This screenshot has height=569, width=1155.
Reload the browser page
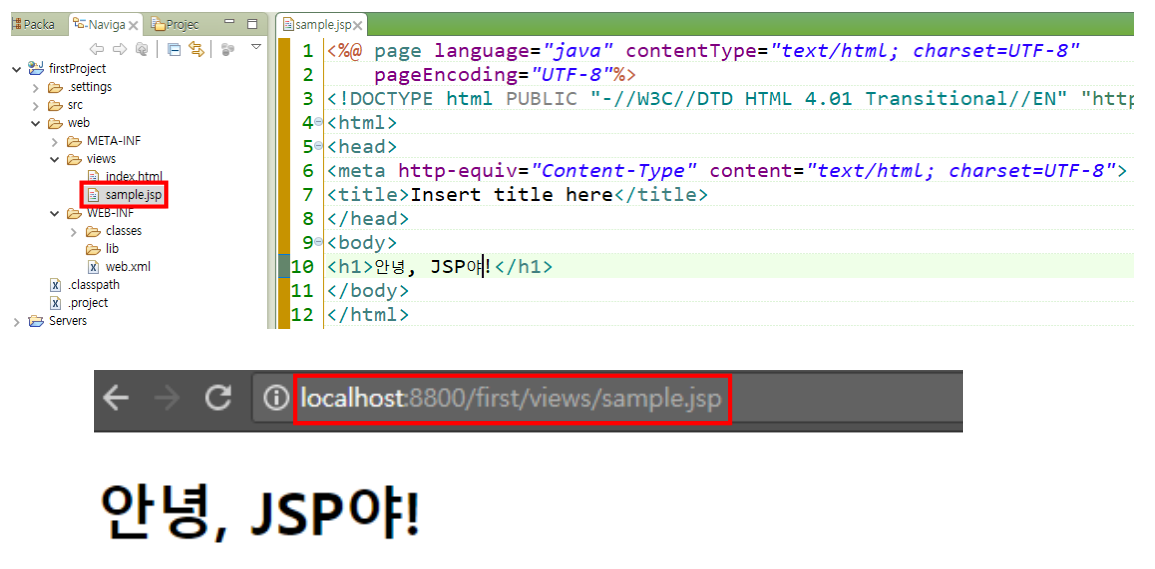(218, 399)
